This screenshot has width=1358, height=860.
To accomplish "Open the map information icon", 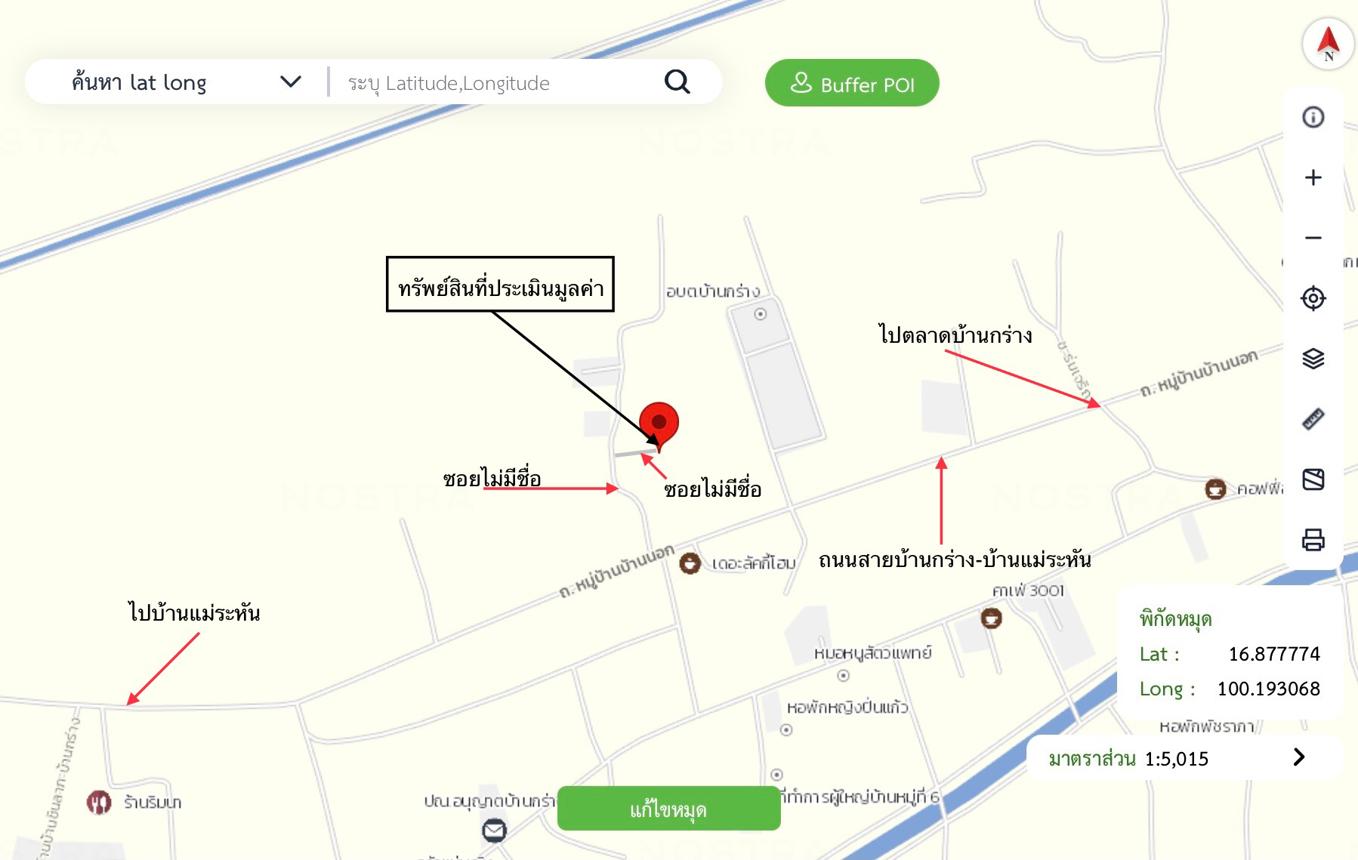I will [x=1313, y=117].
